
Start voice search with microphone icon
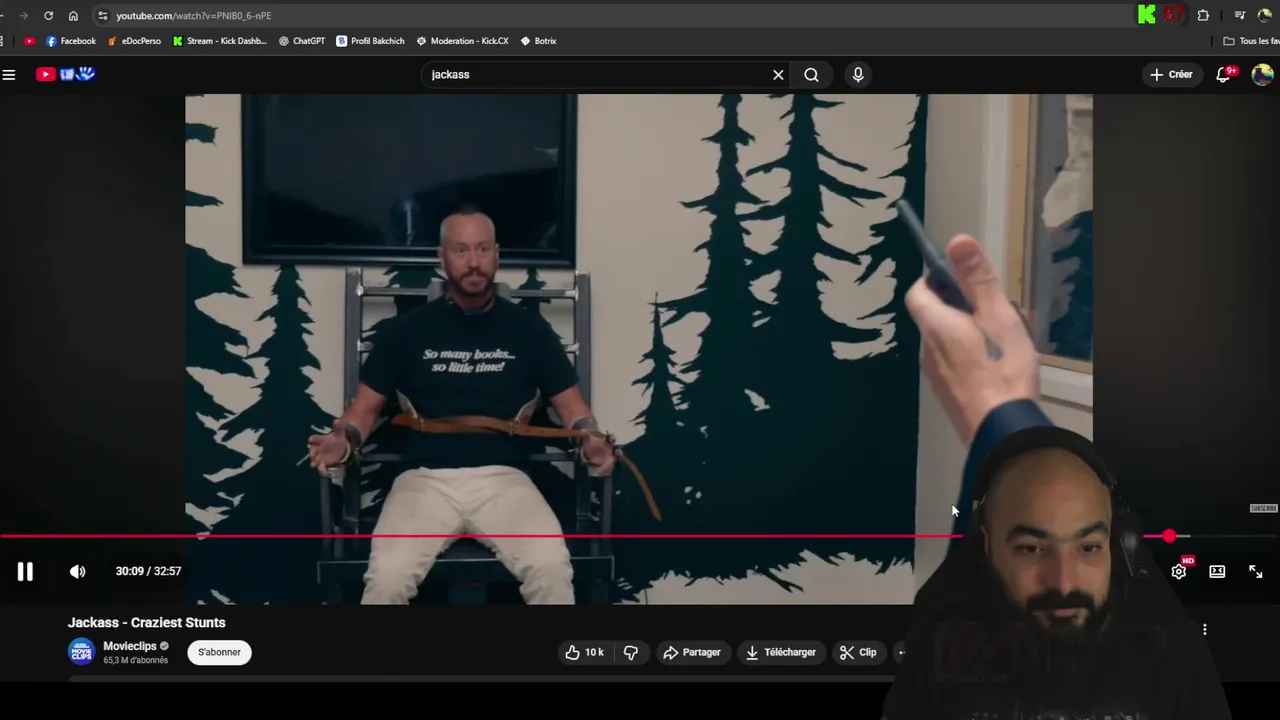click(x=858, y=74)
